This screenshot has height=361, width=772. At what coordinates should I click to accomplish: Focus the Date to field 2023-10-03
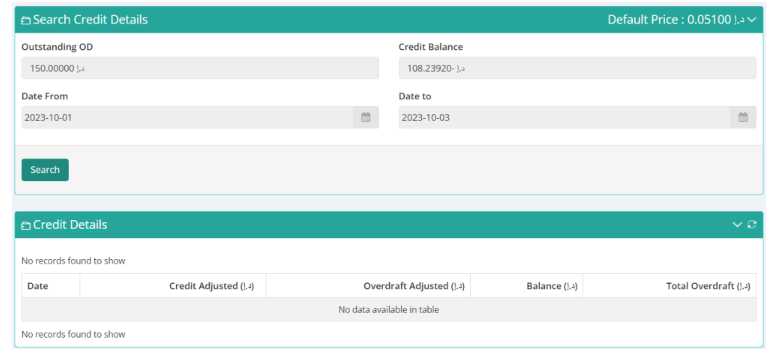(564, 118)
